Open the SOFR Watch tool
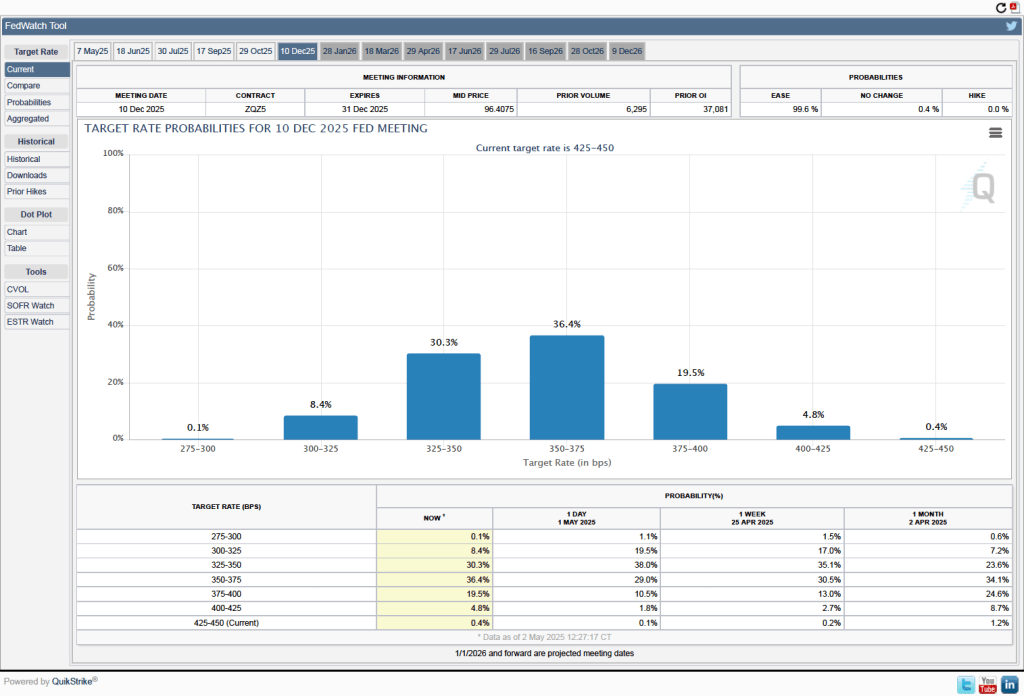 (x=30, y=305)
